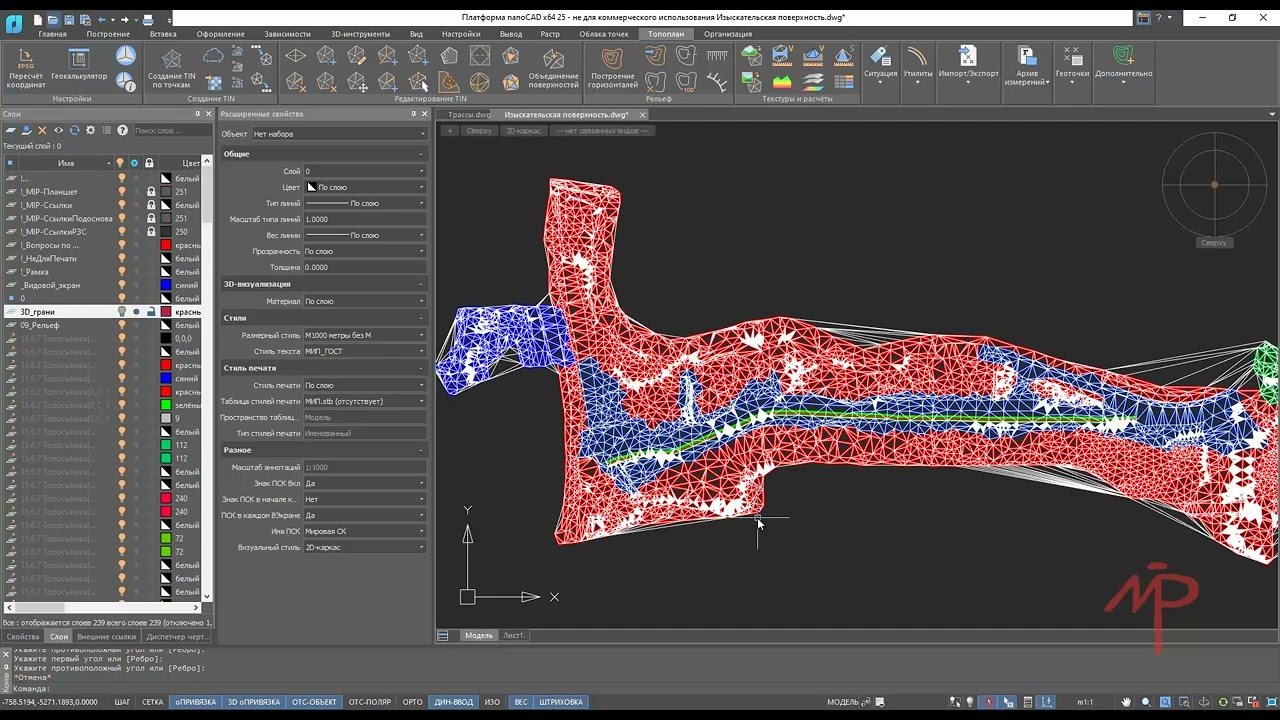The image size is (1280, 720).
Task: Unlock the !_MIP-Планшет layer lock
Action: [x=150, y=192]
